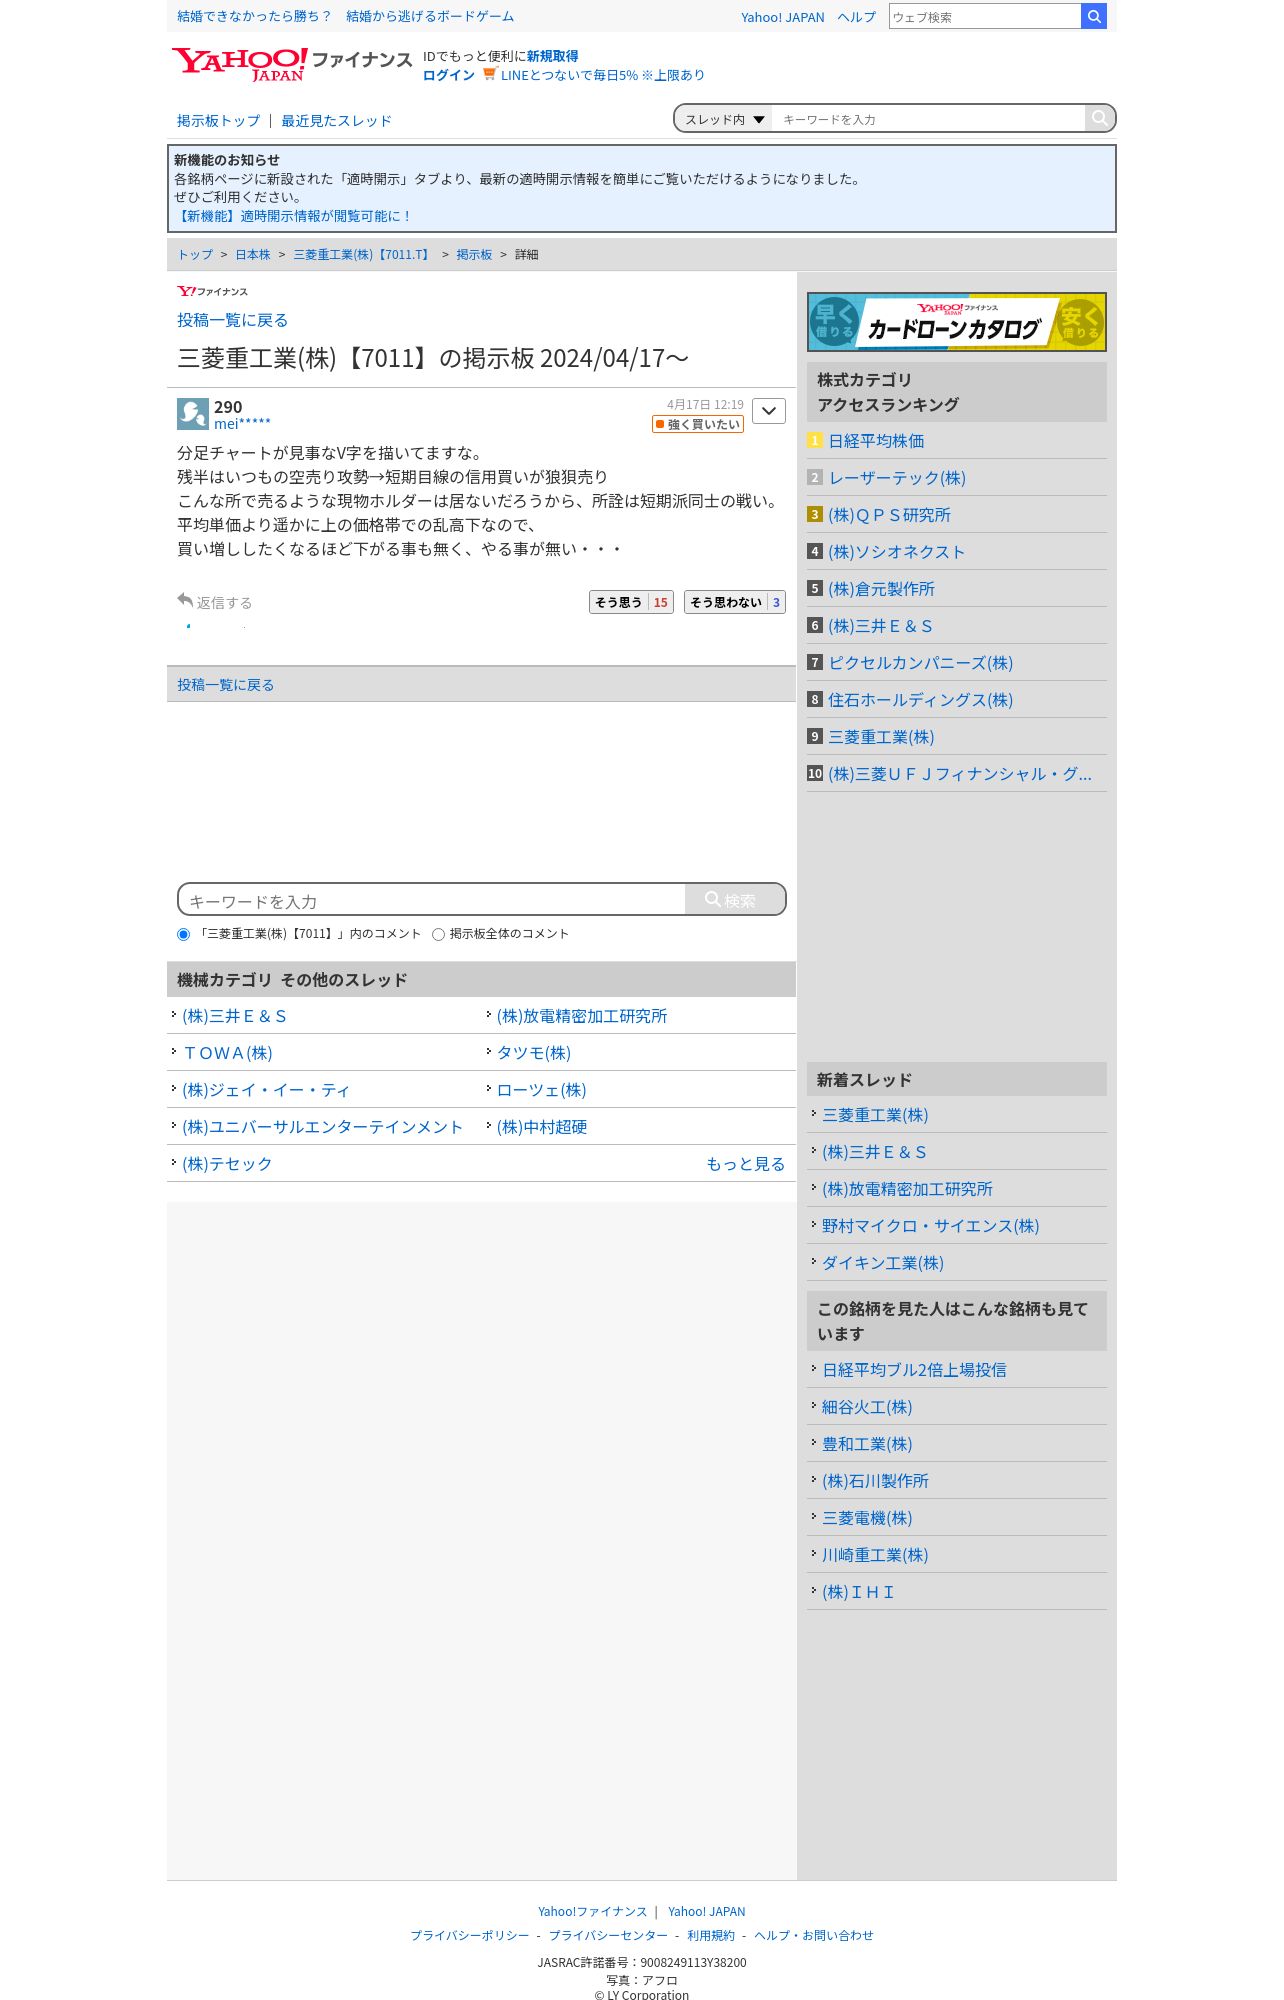1284x2000 pixels.
Task: Open ranking #8 住石ホールディングス(株)
Action: tap(921, 700)
